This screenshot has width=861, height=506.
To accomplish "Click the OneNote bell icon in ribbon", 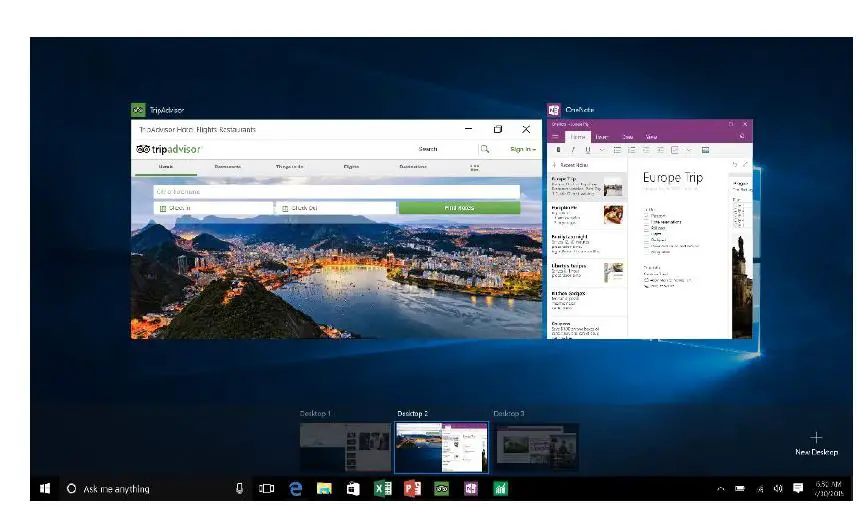I will [742, 136].
